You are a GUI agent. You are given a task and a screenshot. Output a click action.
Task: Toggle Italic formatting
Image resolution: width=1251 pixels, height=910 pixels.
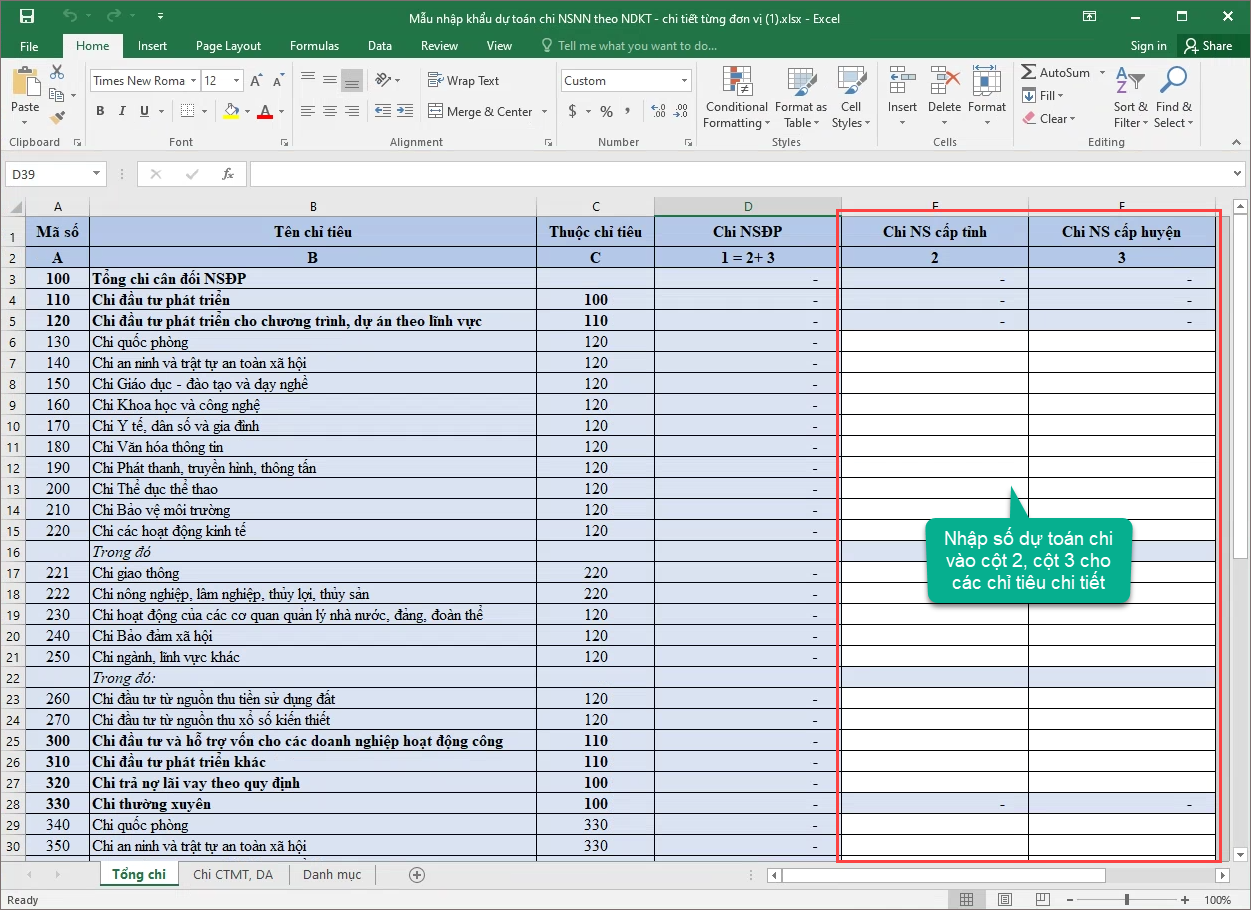pyautogui.click(x=121, y=111)
